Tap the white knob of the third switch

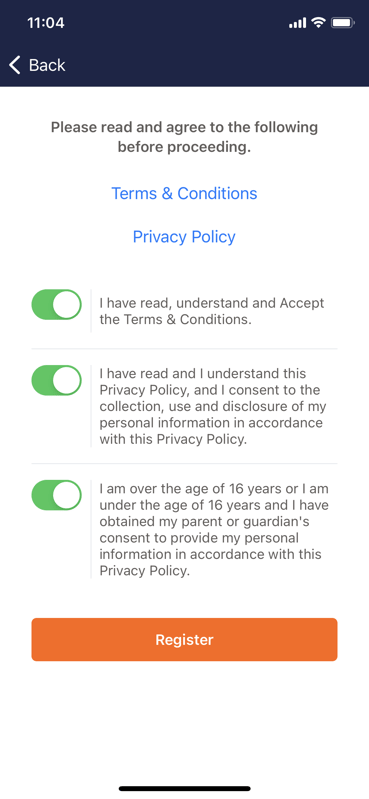pos(67,495)
